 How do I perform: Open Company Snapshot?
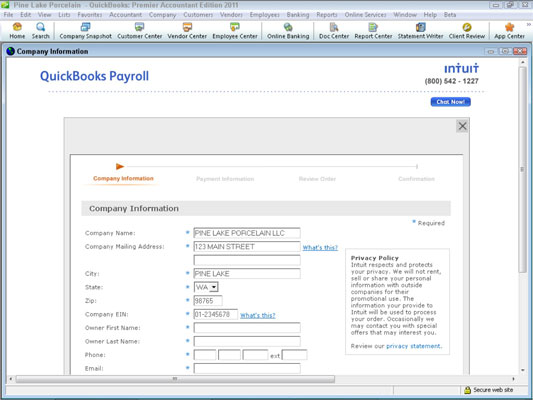85,31
